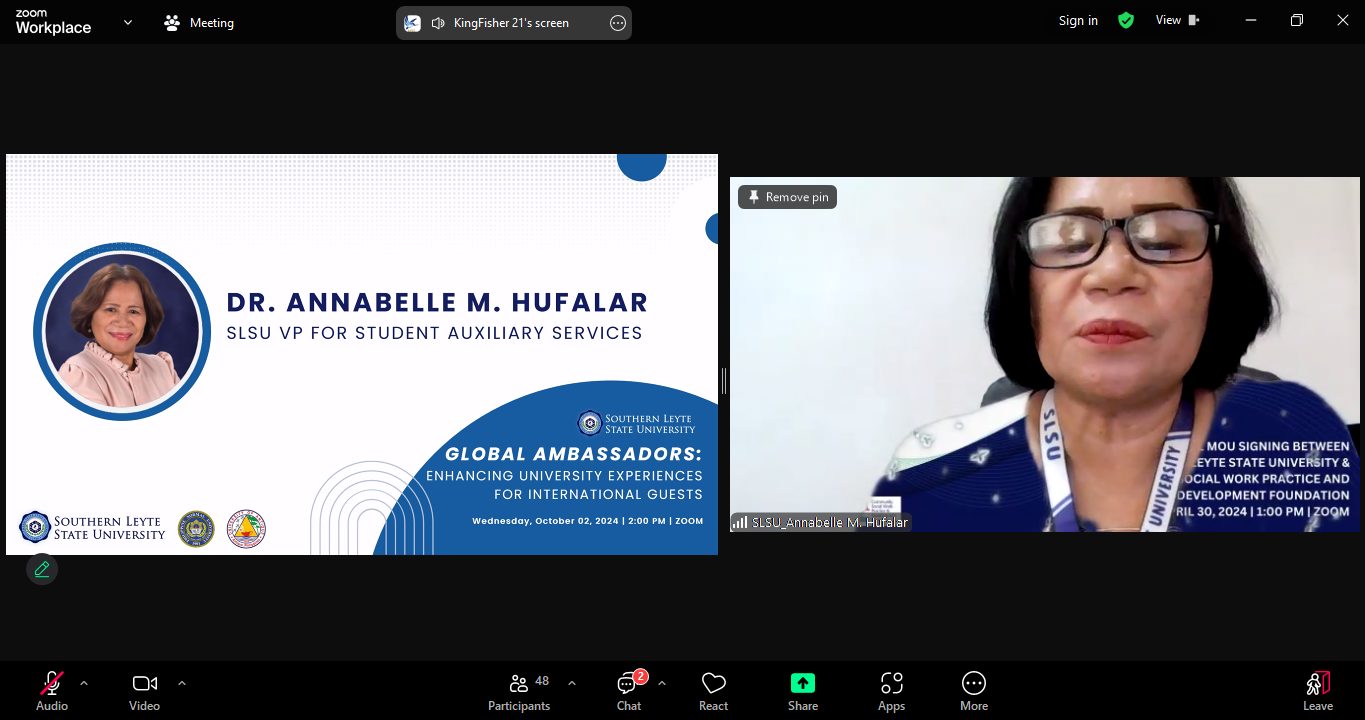Minimize the Zoom window
Screen dimensions: 1365x720
click(x=1251, y=20)
